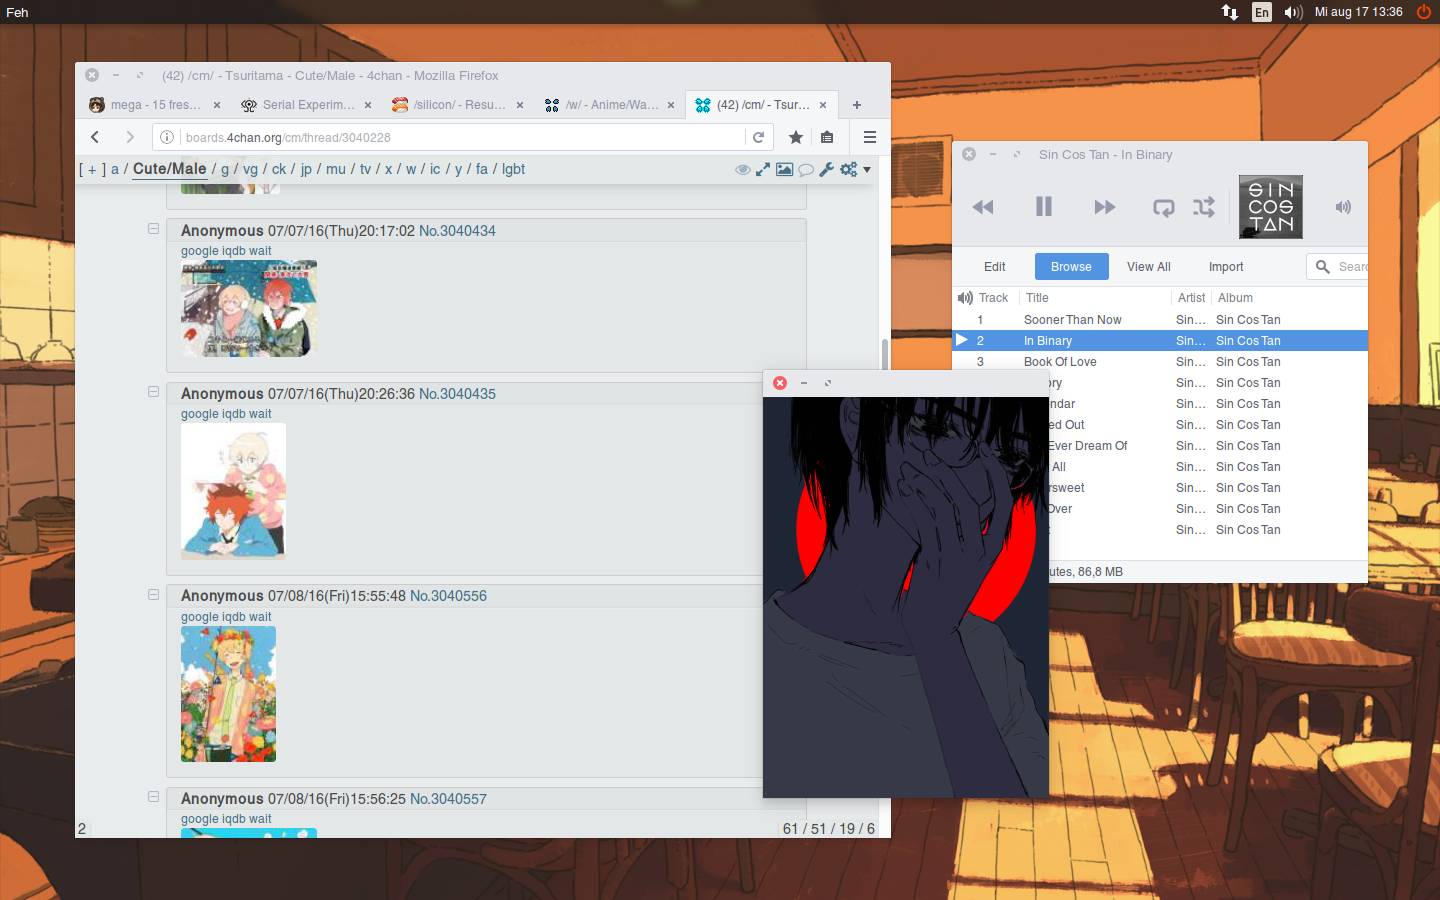Screen dimensions: 1440x900
Task: Open the gallery image icon in 4chan header
Action: pyautogui.click(x=784, y=170)
